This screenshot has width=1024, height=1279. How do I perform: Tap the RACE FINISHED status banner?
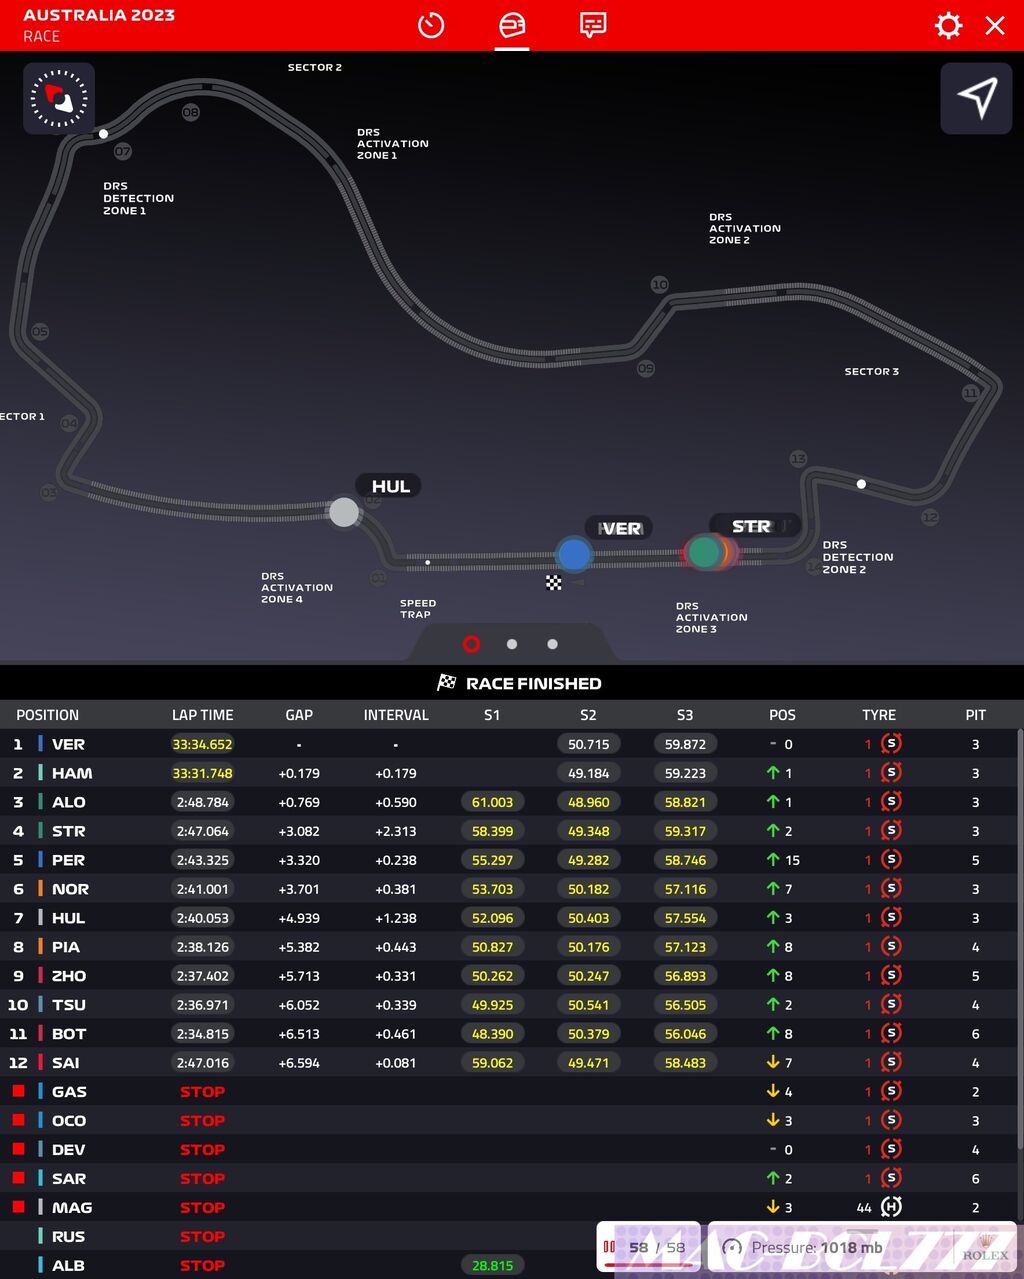520,683
